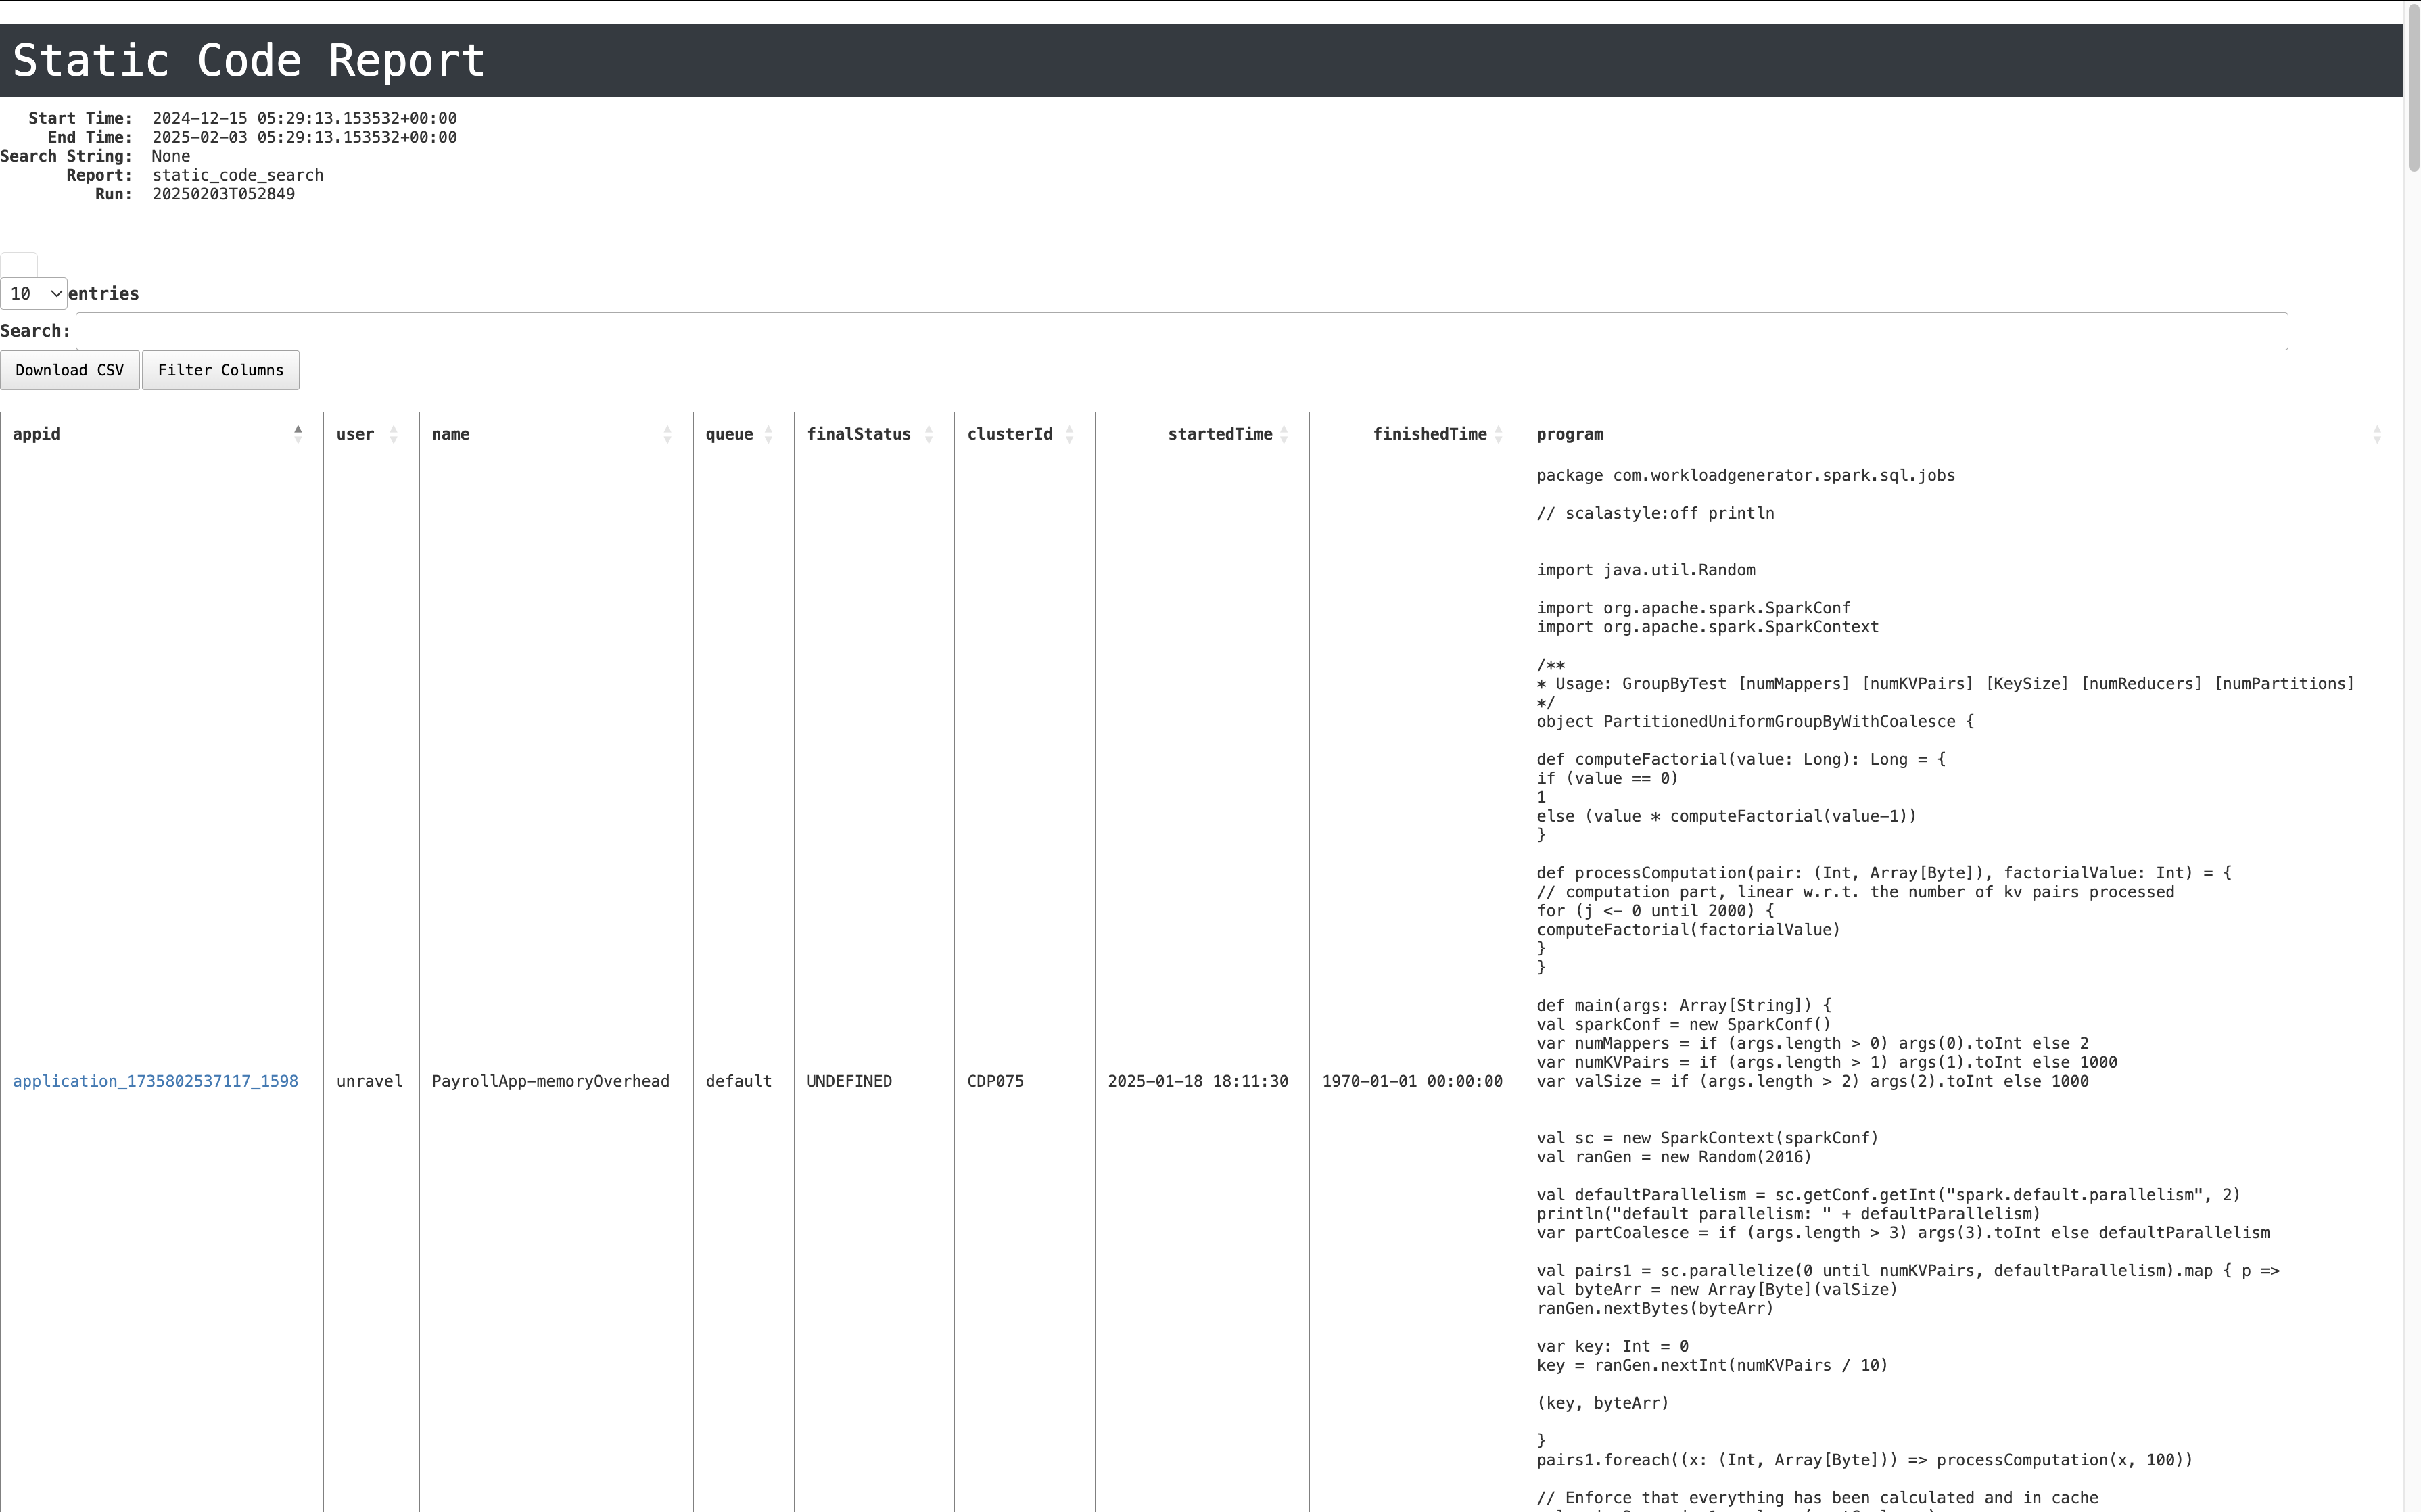
Task: Click the 'finalStatus' column header label
Action: 859,434
